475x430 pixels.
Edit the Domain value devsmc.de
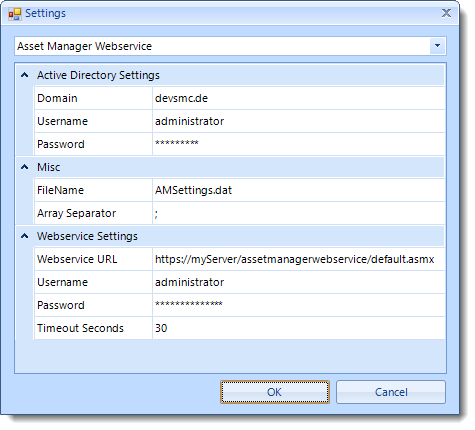pyautogui.click(x=299, y=98)
